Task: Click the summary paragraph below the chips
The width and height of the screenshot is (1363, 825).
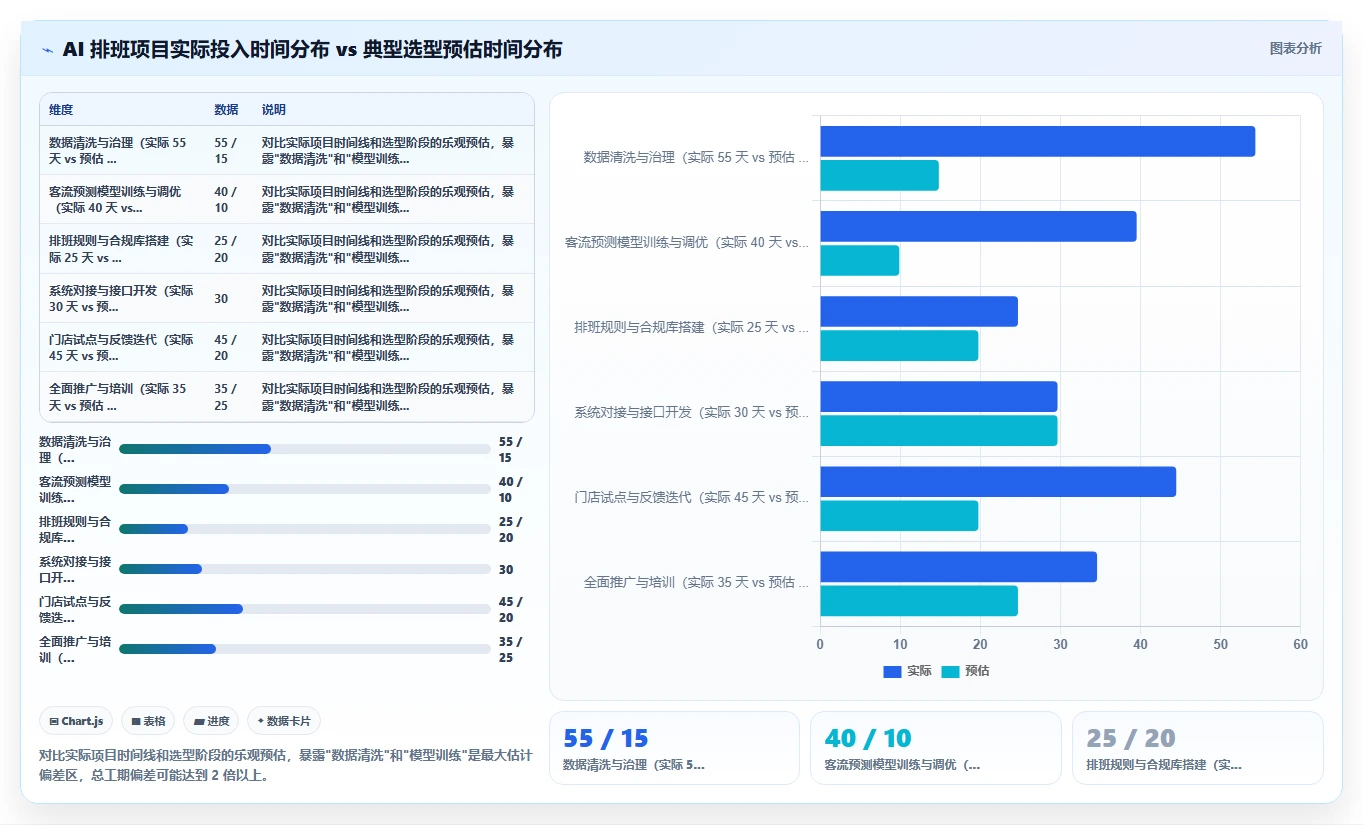Action: 285,765
